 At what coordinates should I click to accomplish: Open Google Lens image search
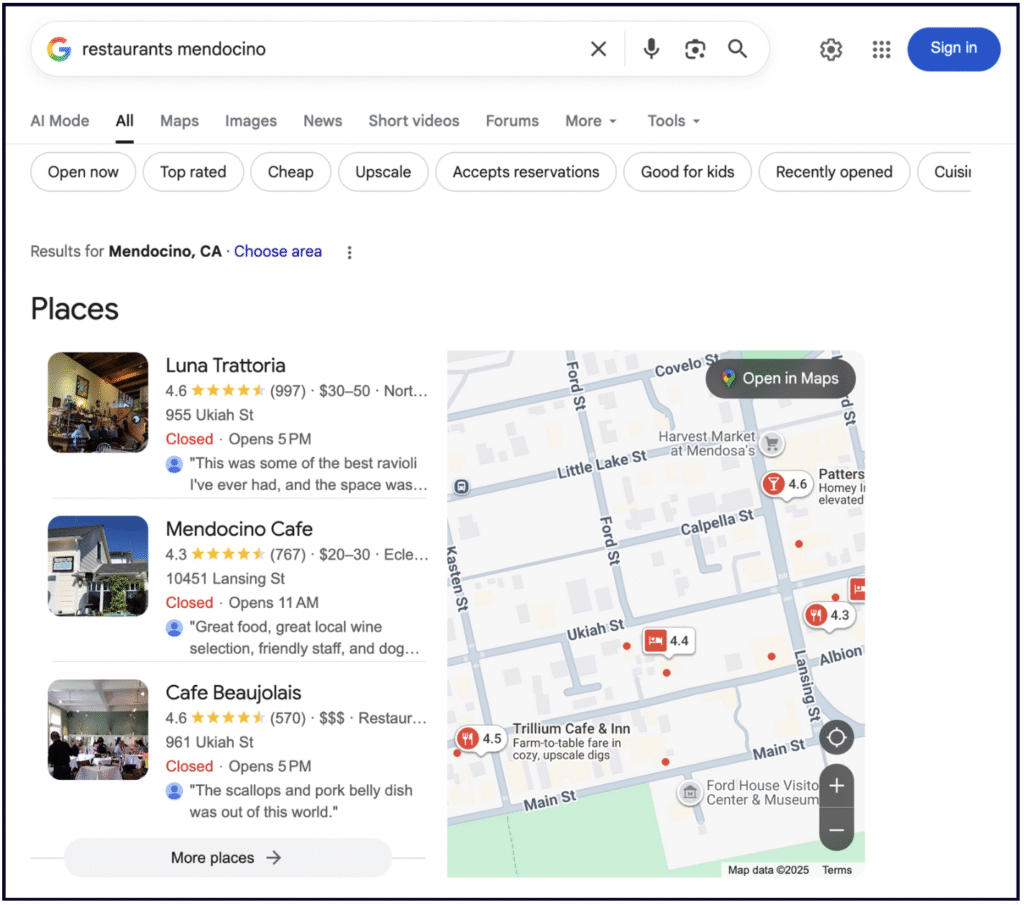tap(695, 49)
